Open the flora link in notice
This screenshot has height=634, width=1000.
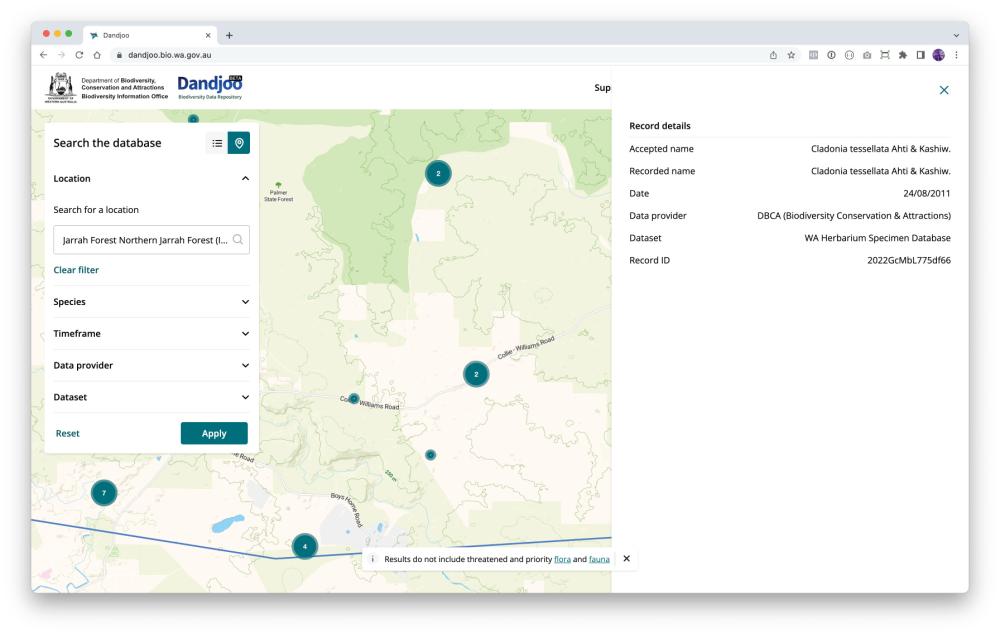tap(562, 559)
